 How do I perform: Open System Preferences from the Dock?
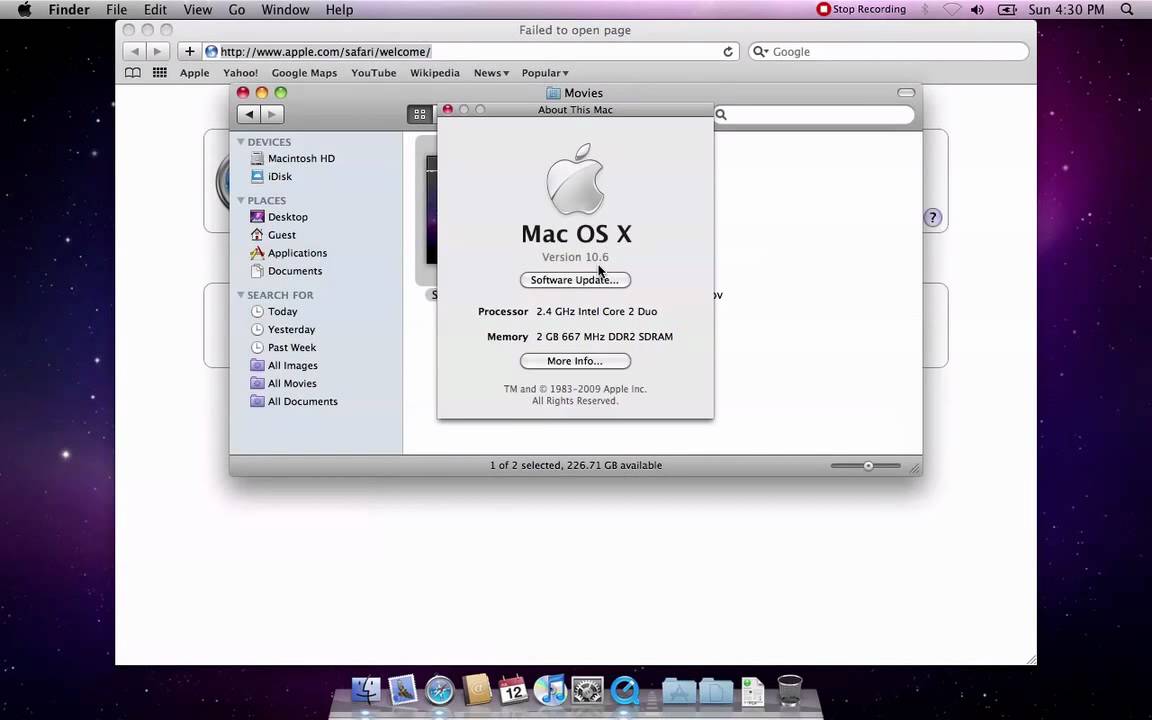[x=587, y=691]
